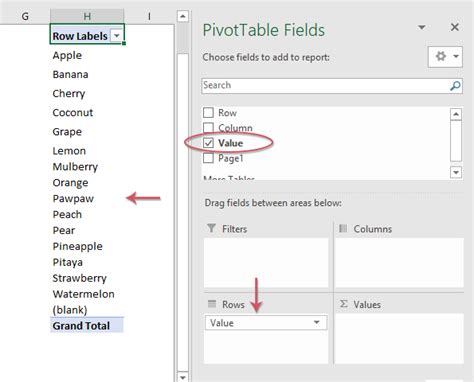Screen dimensions: 474x382
Task: Select the Grape cell
Action: click(87, 131)
